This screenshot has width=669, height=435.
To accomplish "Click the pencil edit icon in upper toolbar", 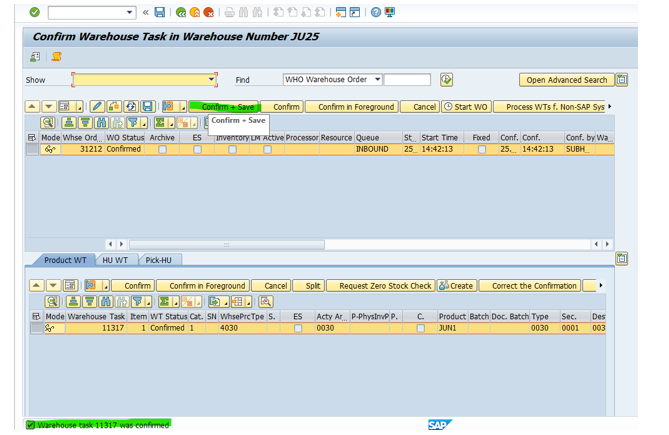I will coord(97,106).
